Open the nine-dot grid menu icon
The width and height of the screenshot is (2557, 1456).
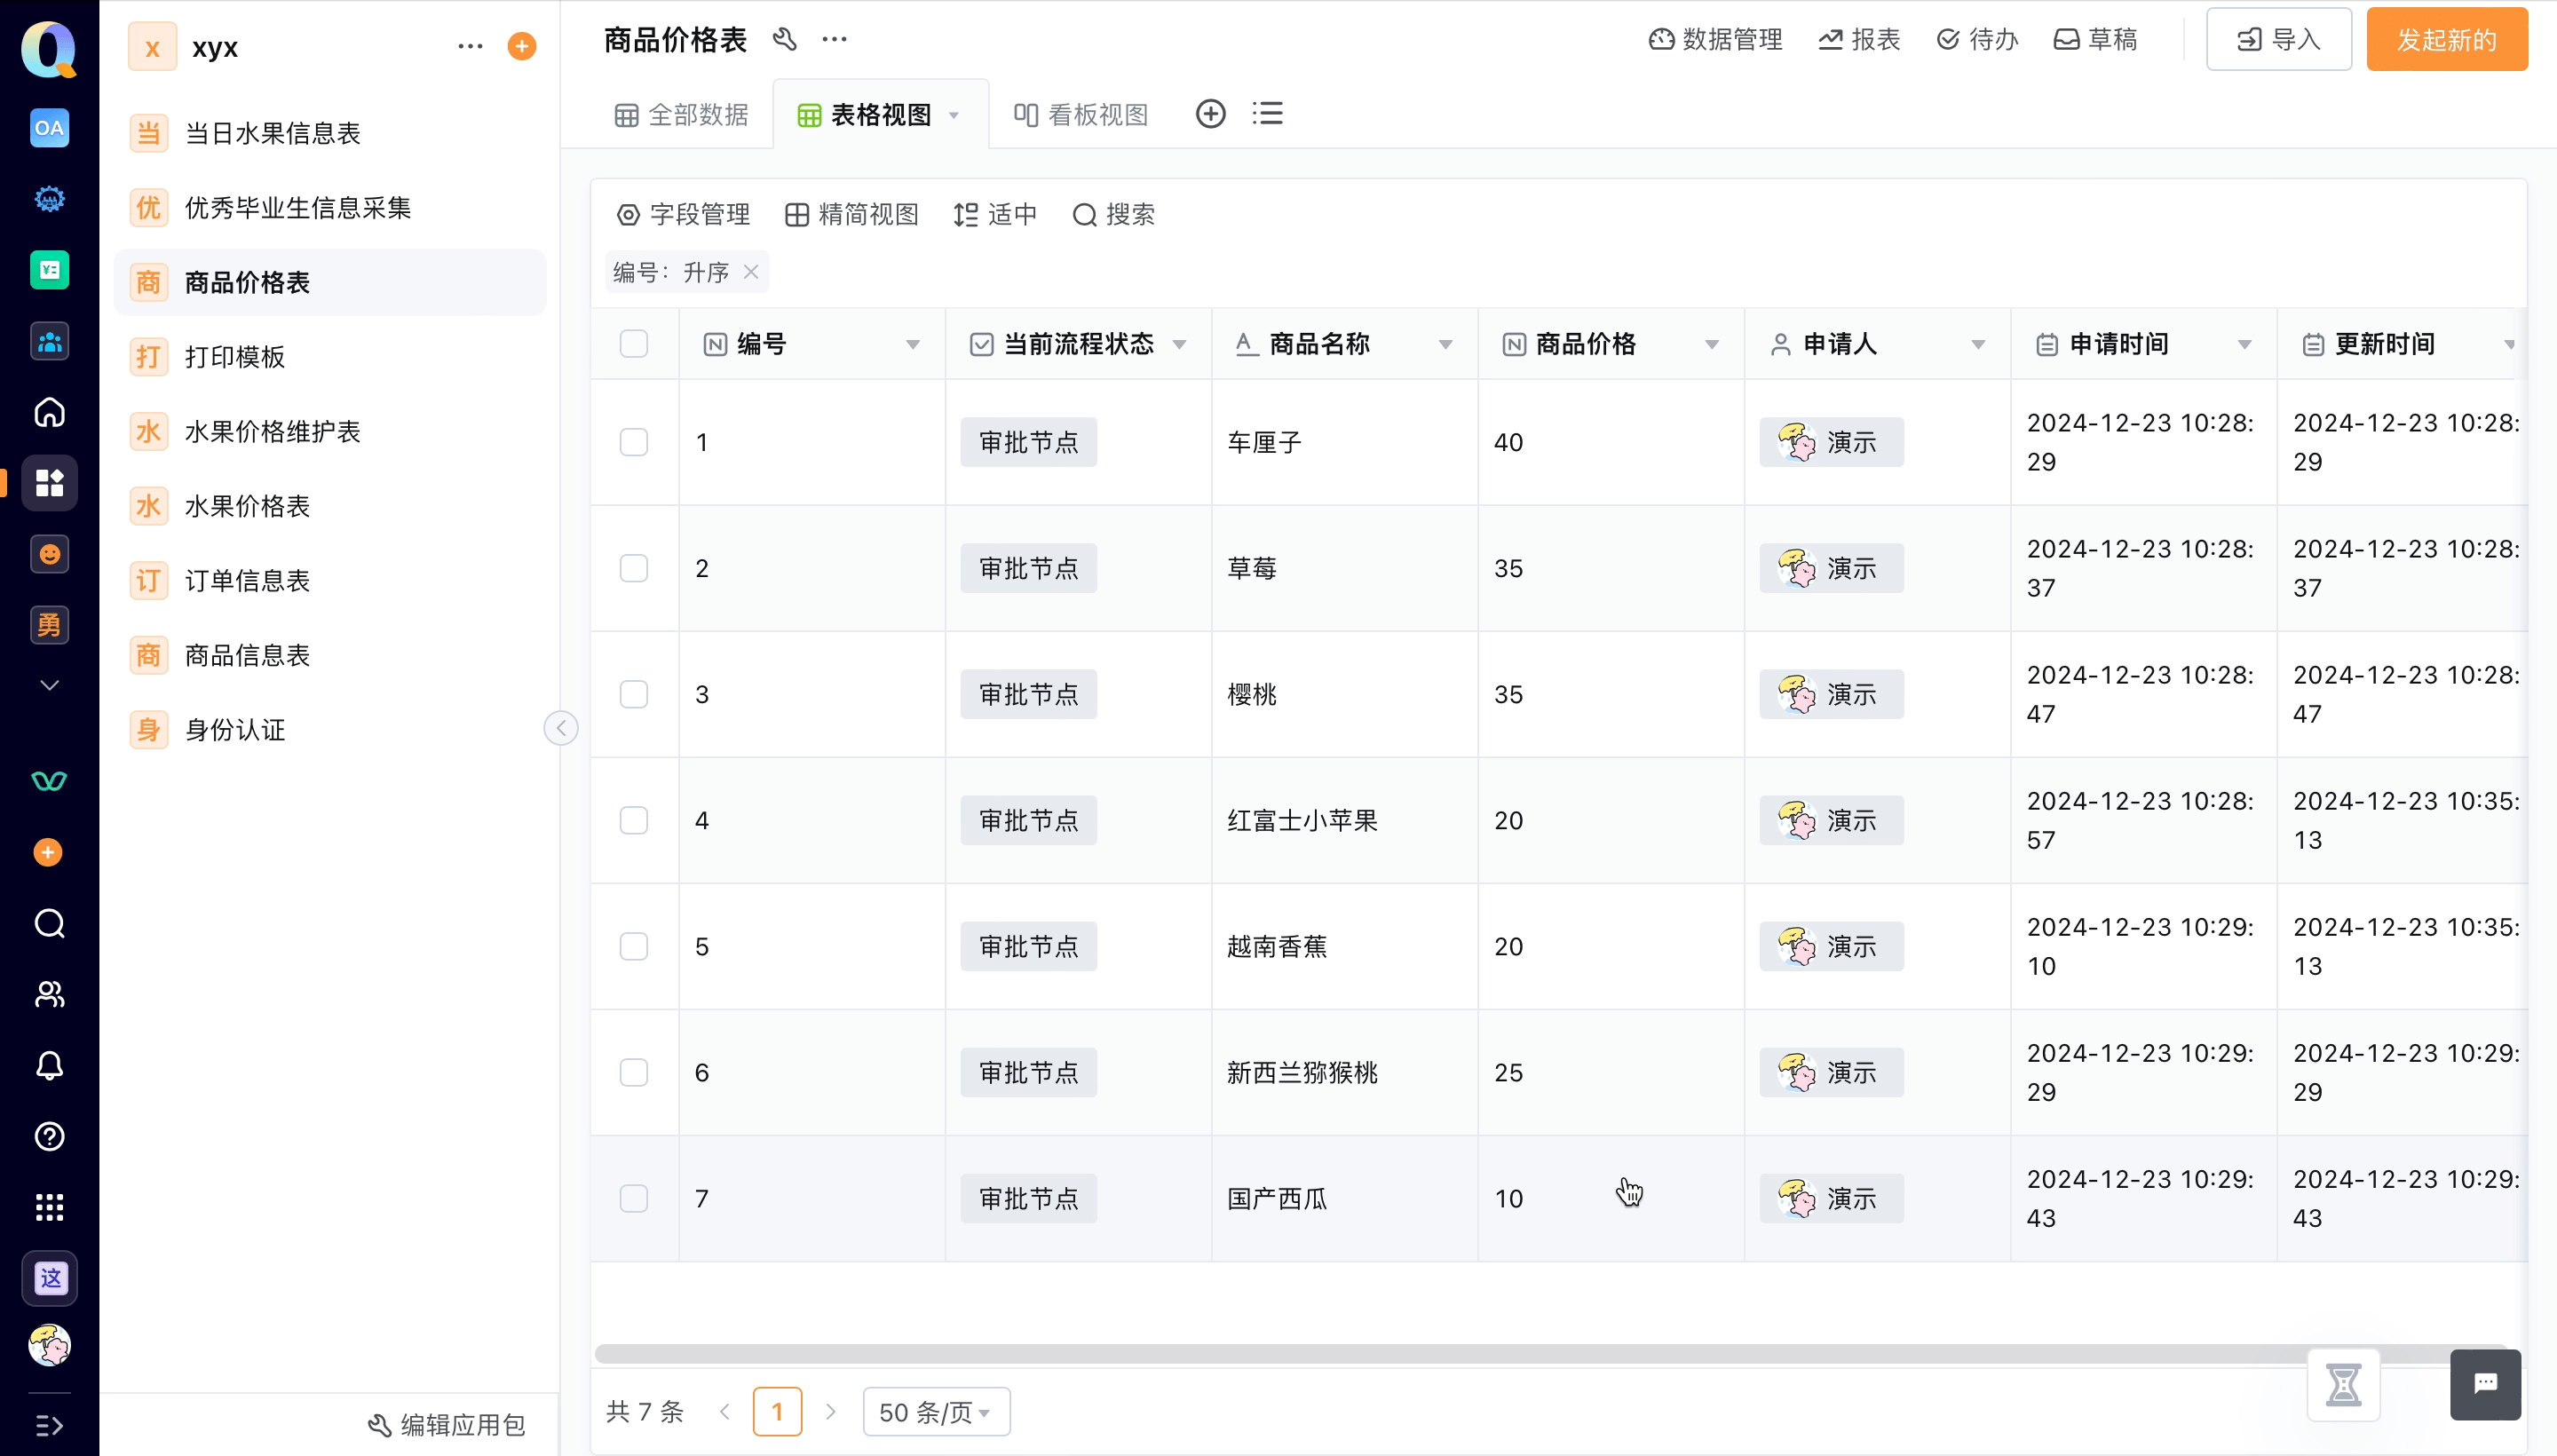point(49,1208)
